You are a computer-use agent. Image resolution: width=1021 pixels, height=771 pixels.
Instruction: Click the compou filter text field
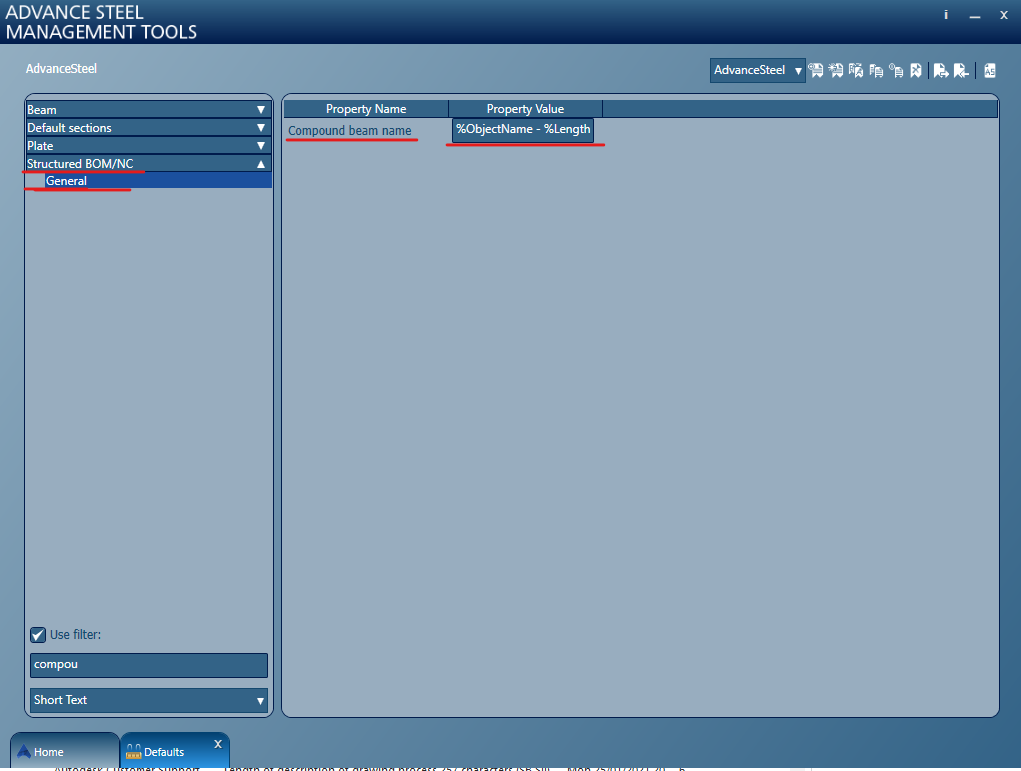coord(148,664)
